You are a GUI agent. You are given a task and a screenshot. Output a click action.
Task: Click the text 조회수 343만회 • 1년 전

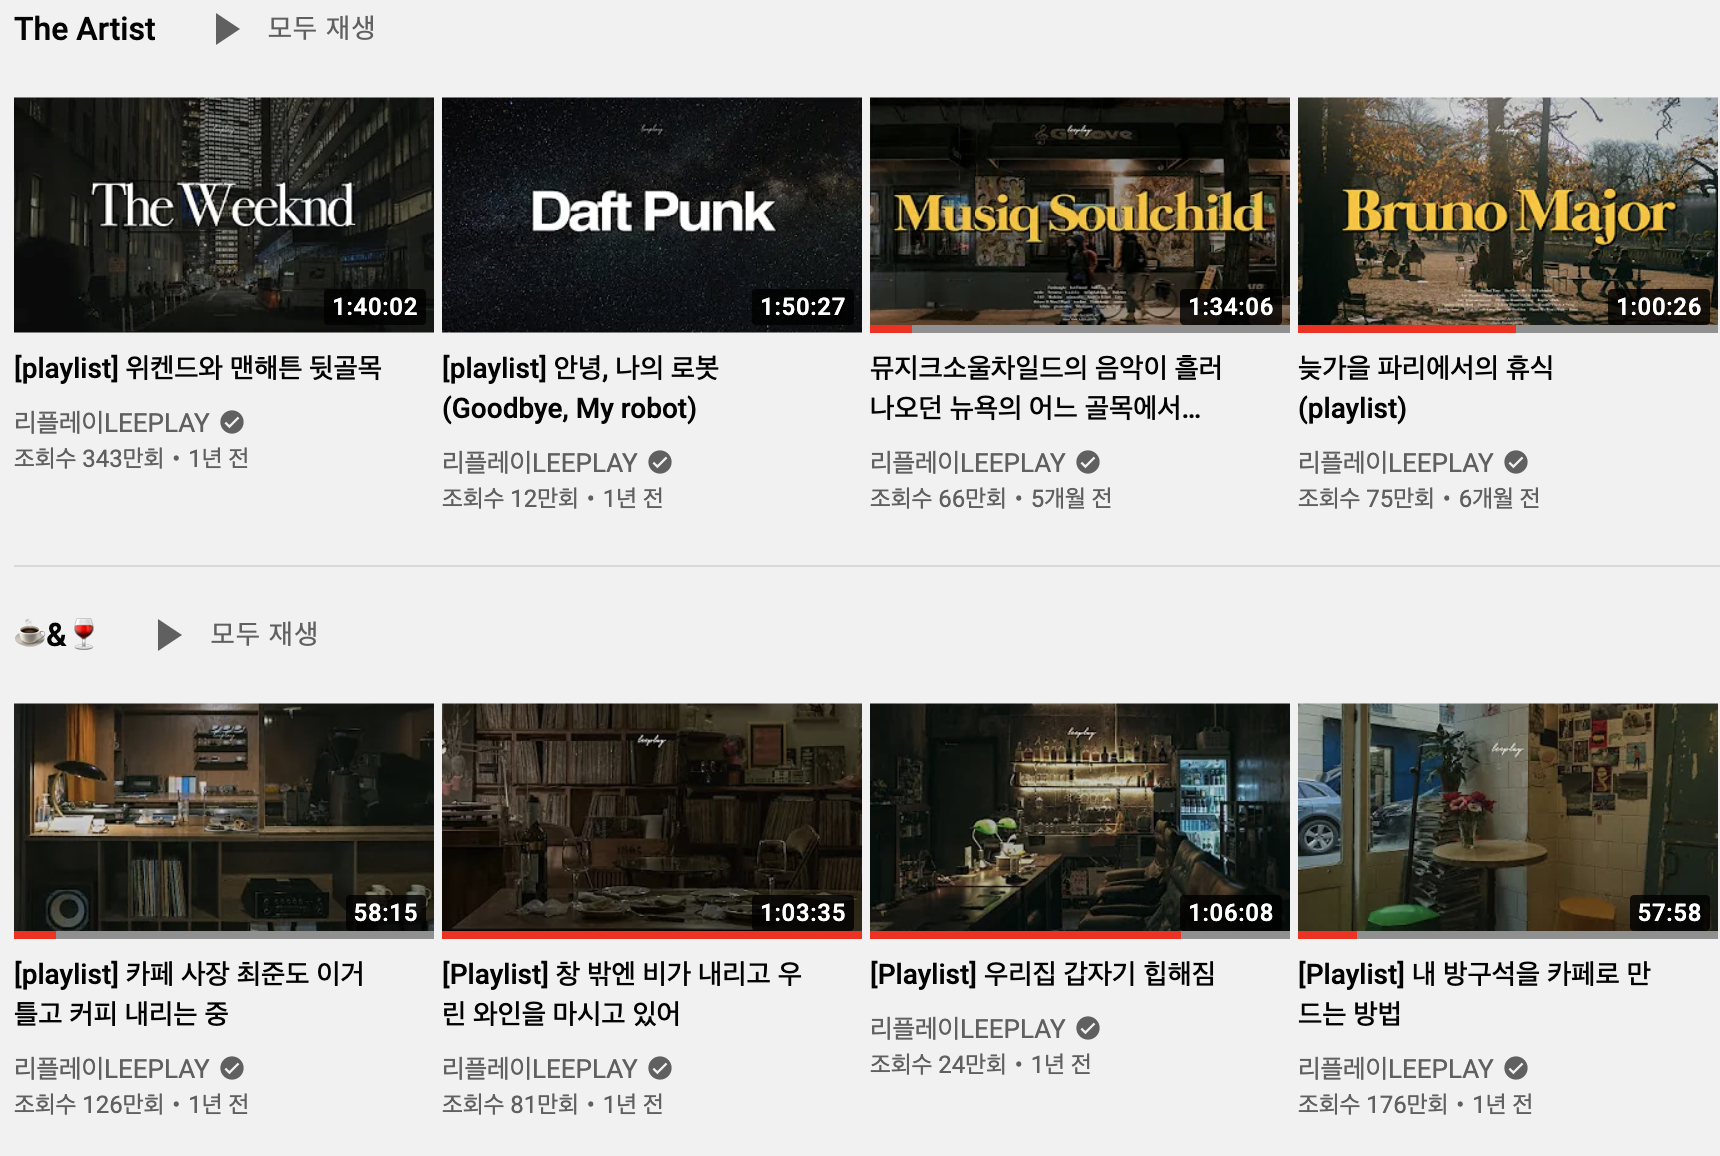tap(131, 458)
